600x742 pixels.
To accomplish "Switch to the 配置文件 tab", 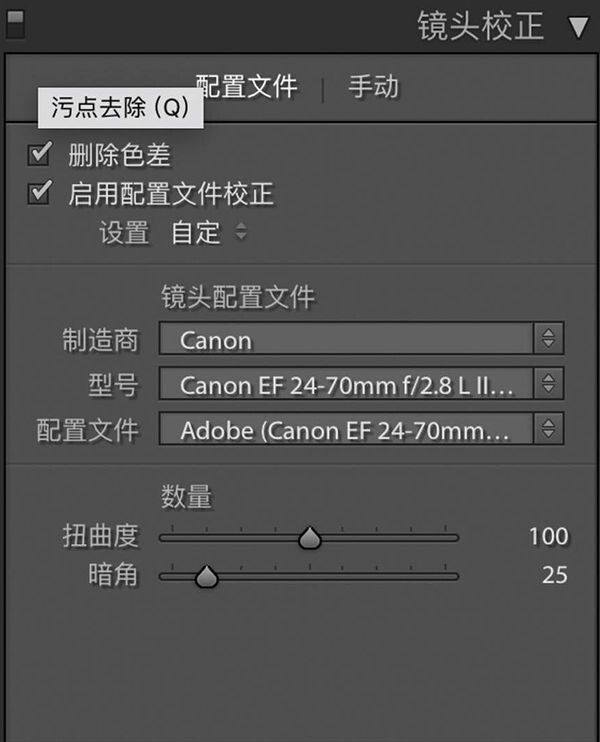I will click(x=247, y=87).
